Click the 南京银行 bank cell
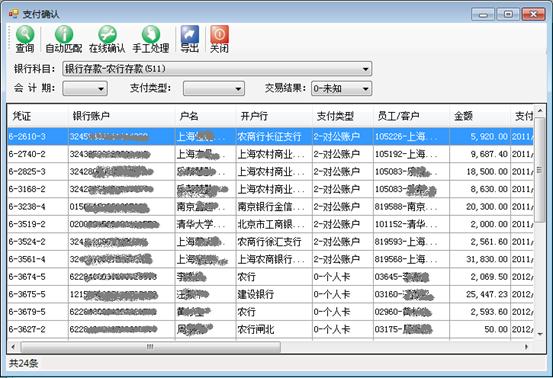This screenshot has height=378, width=553. click(x=274, y=207)
